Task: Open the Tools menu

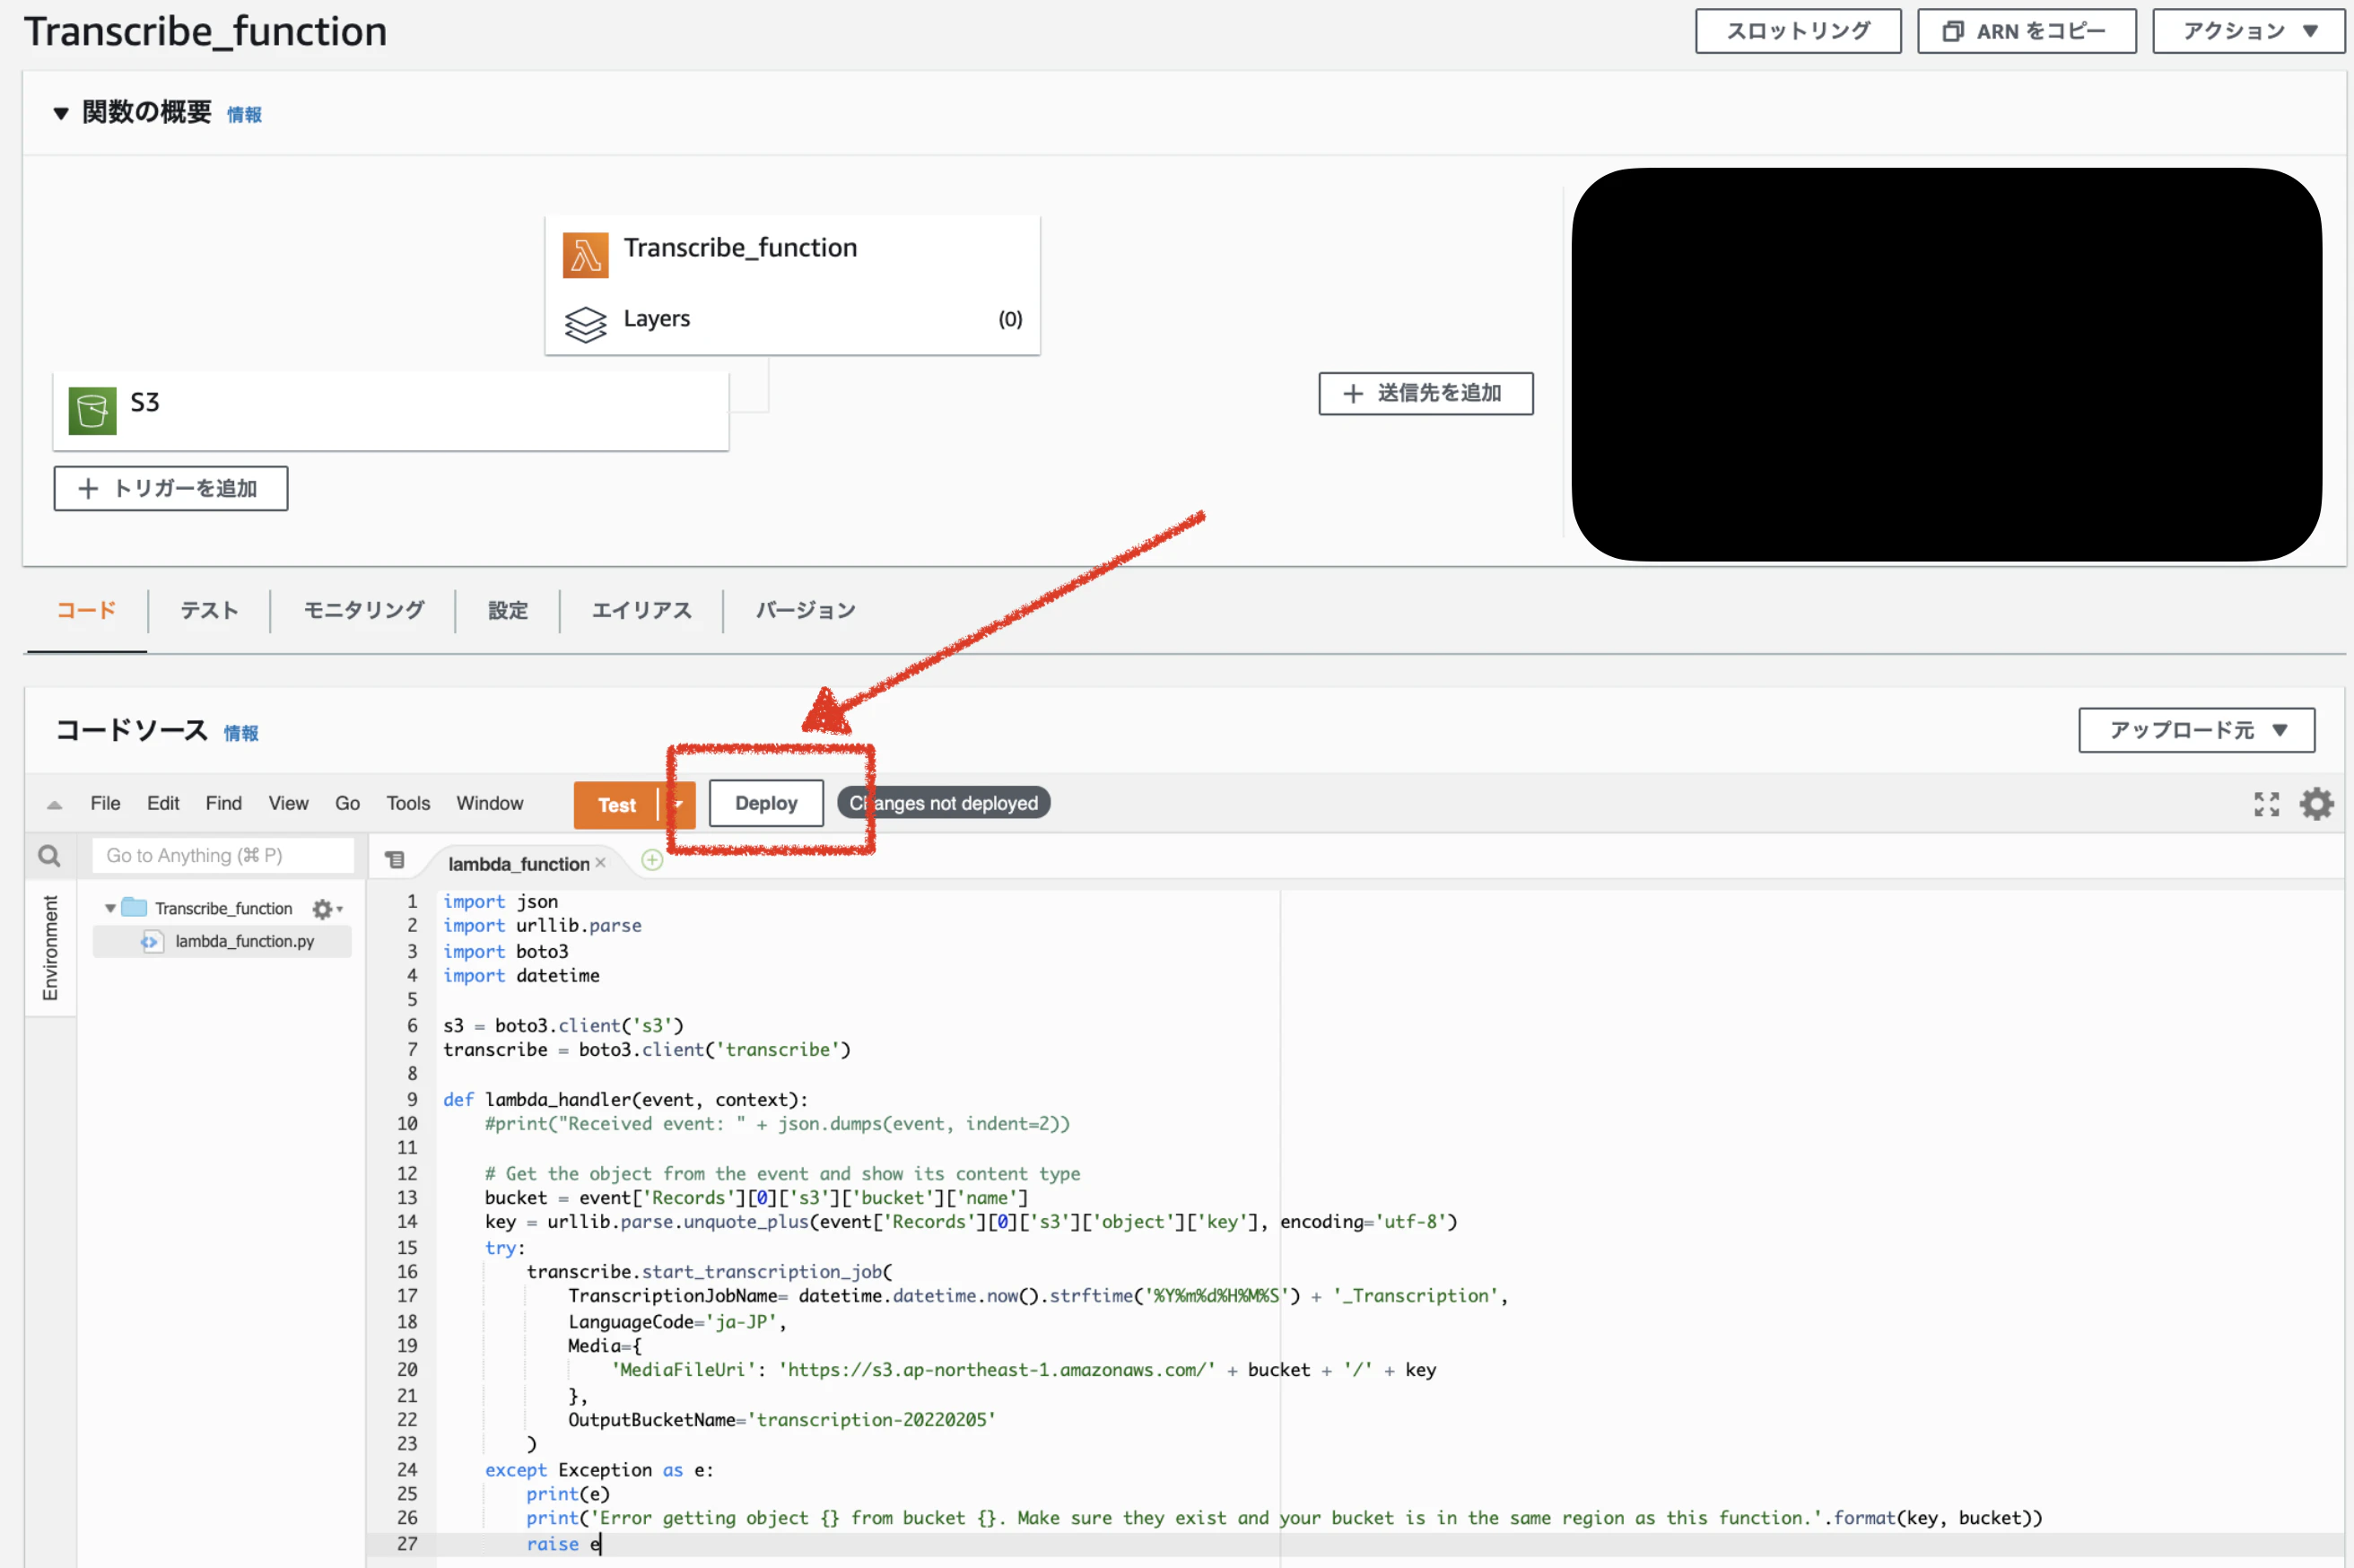Action: [408, 803]
